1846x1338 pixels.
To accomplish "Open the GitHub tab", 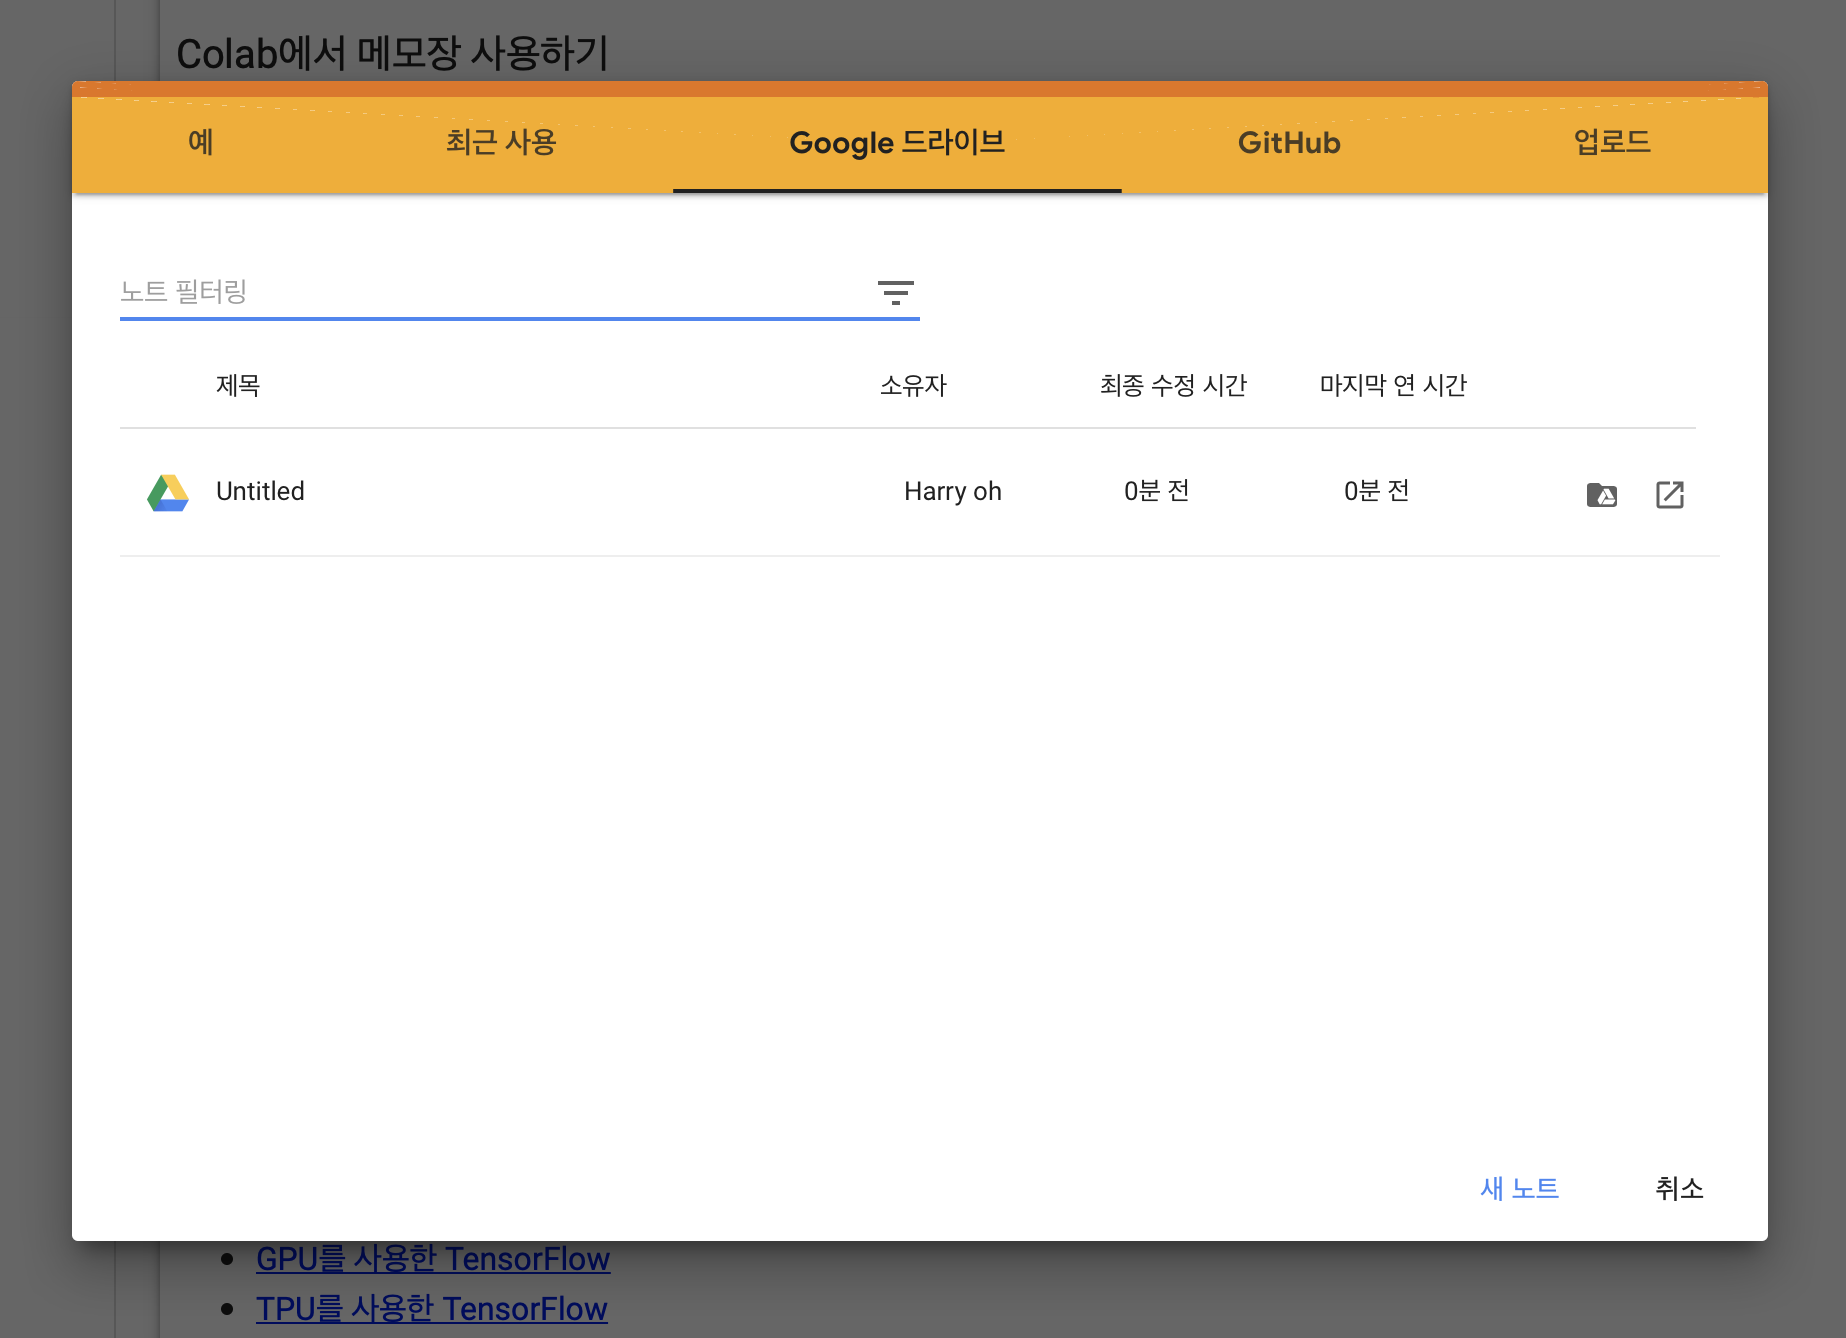I will [1289, 142].
